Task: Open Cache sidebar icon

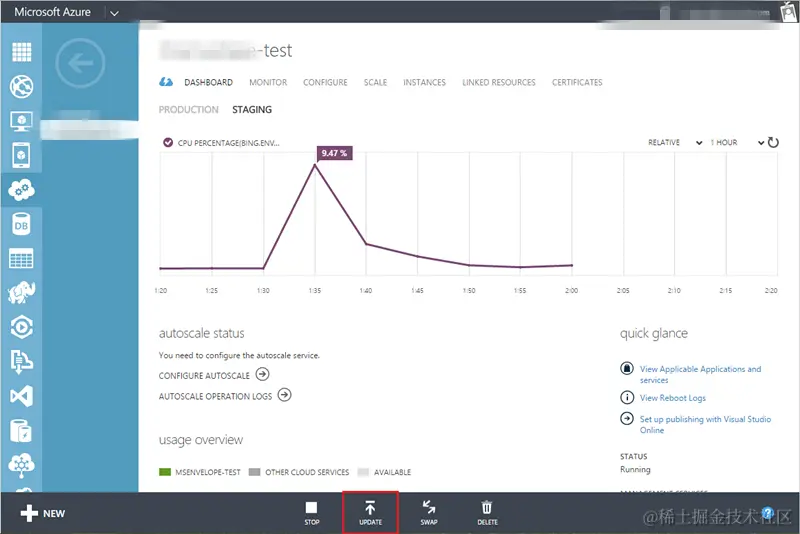Action: [21, 431]
